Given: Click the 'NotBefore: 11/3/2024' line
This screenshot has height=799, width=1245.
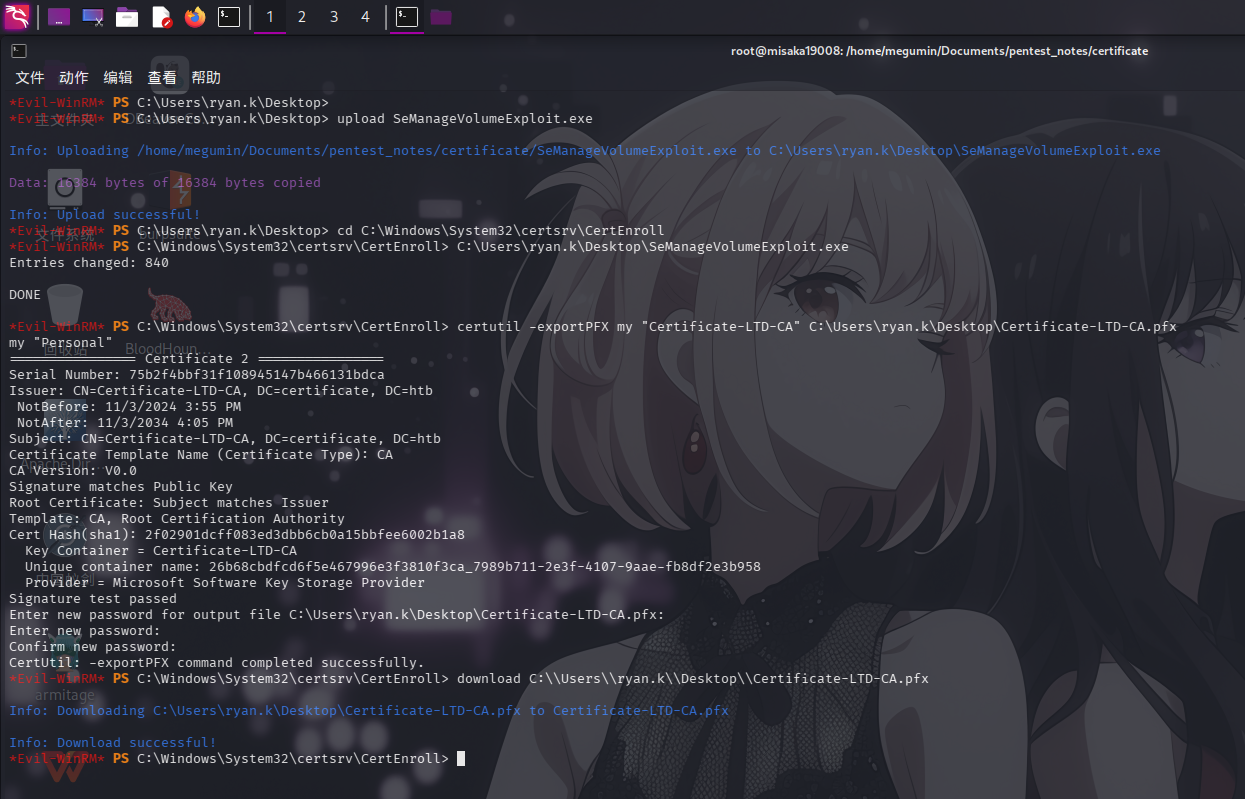Looking at the screenshot, I should [x=129, y=407].
